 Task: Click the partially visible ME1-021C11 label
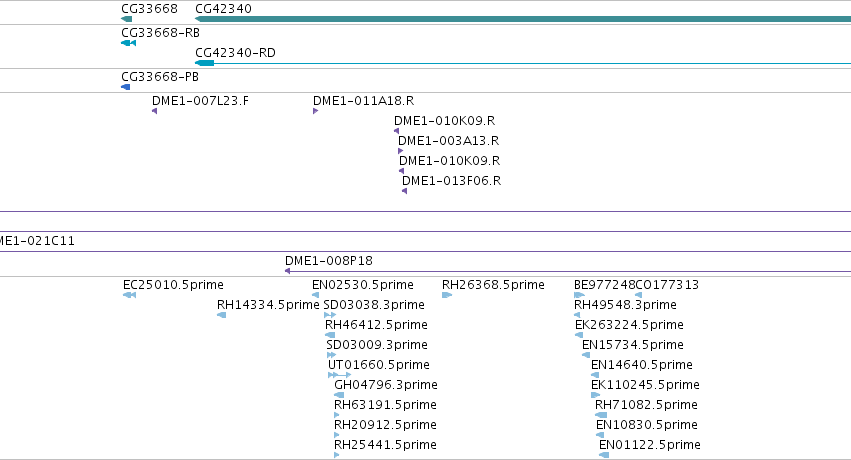(37, 241)
